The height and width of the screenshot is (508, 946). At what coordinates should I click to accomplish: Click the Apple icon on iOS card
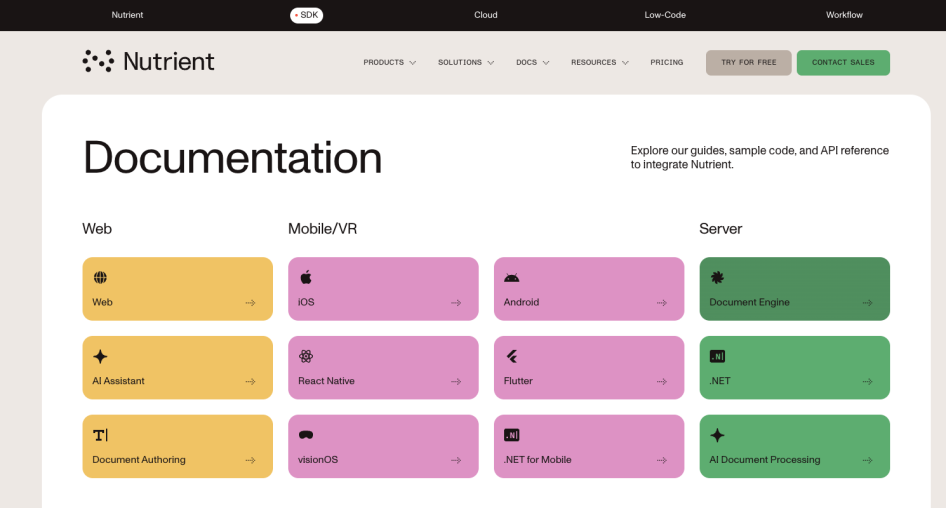tap(306, 278)
